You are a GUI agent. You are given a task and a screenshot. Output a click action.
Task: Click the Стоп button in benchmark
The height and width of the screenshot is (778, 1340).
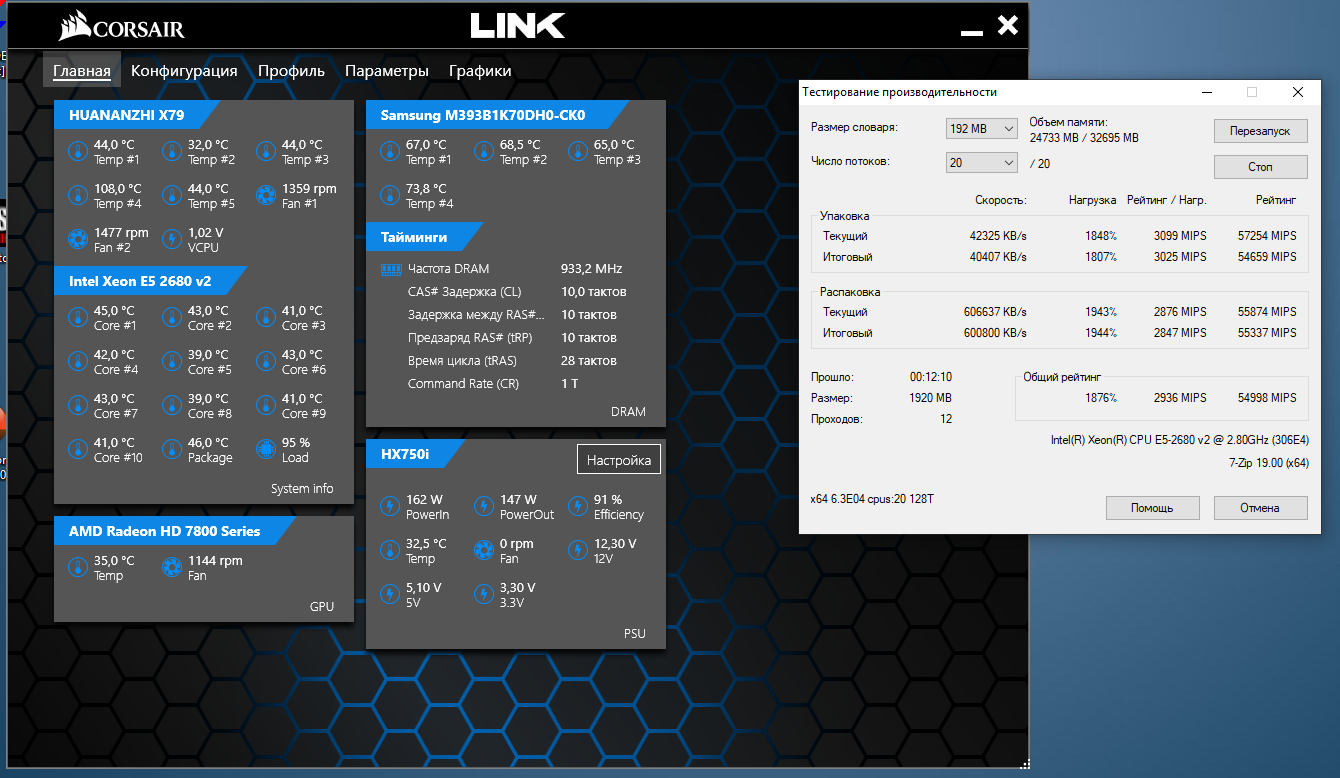(1260, 167)
